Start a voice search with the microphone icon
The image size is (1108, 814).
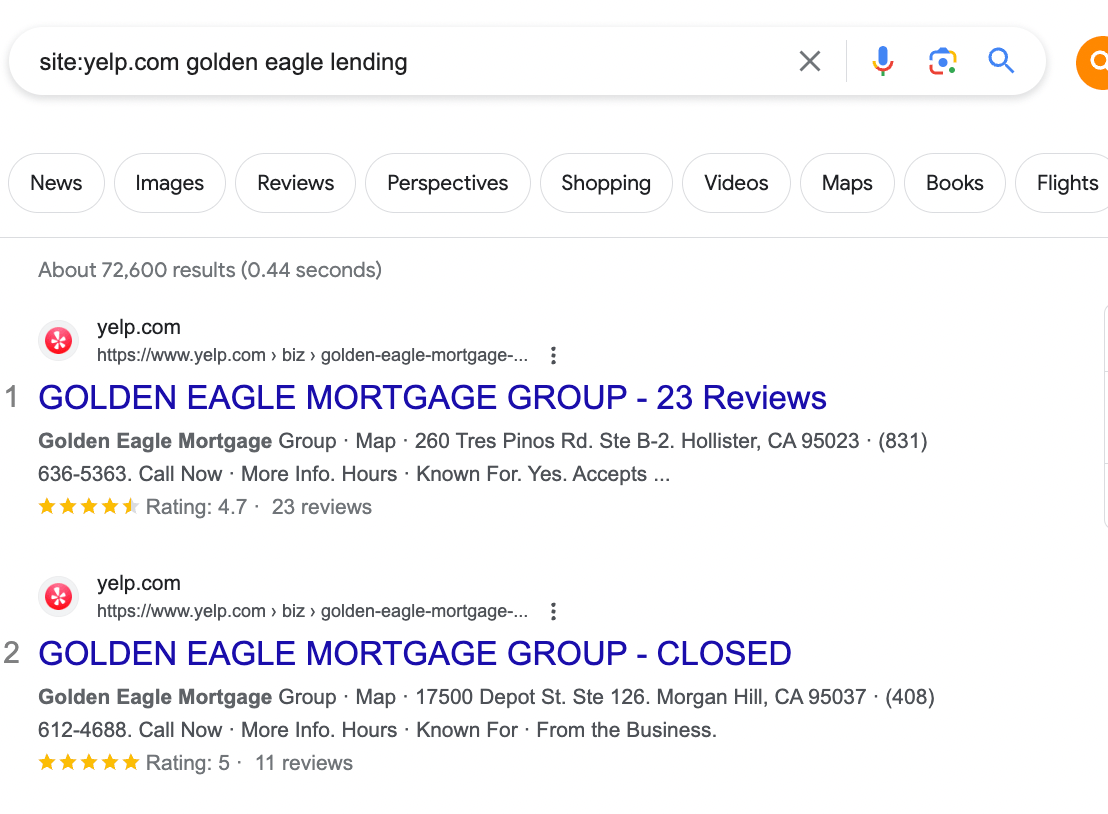(x=882, y=61)
